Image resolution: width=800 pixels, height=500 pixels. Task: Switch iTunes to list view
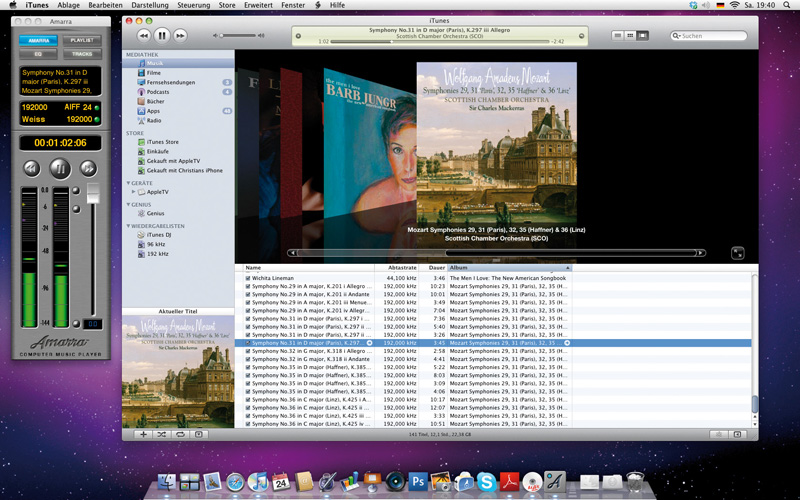coord(618,36)
